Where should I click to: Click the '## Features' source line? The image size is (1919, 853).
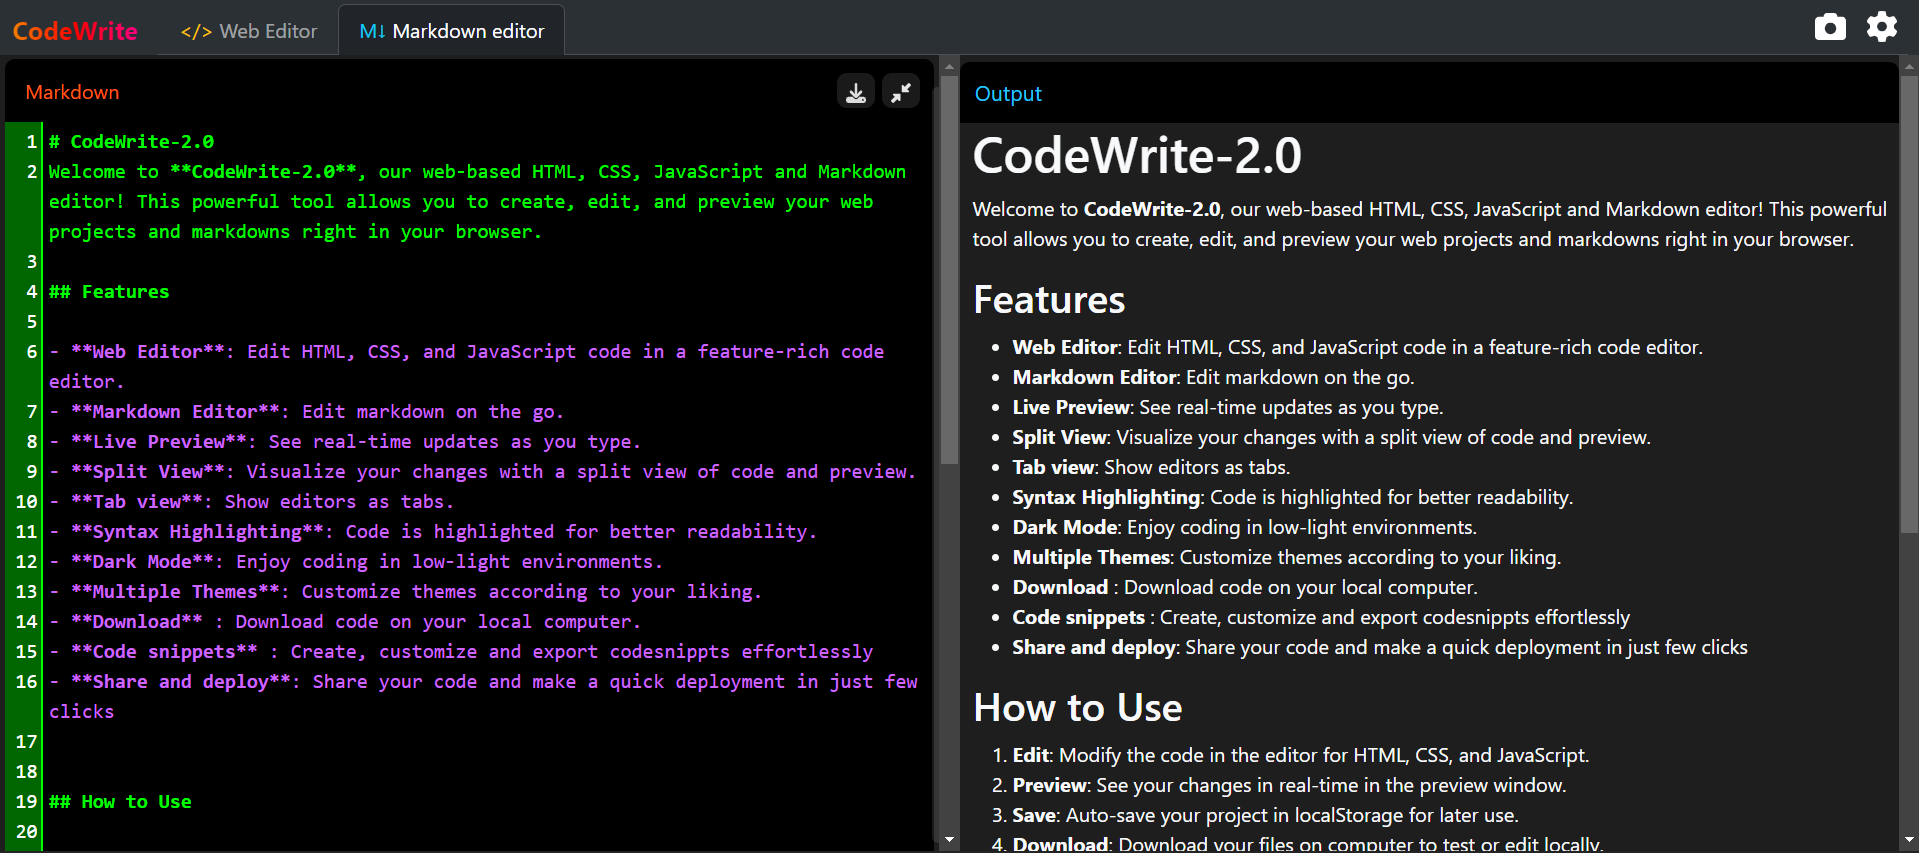109,292
